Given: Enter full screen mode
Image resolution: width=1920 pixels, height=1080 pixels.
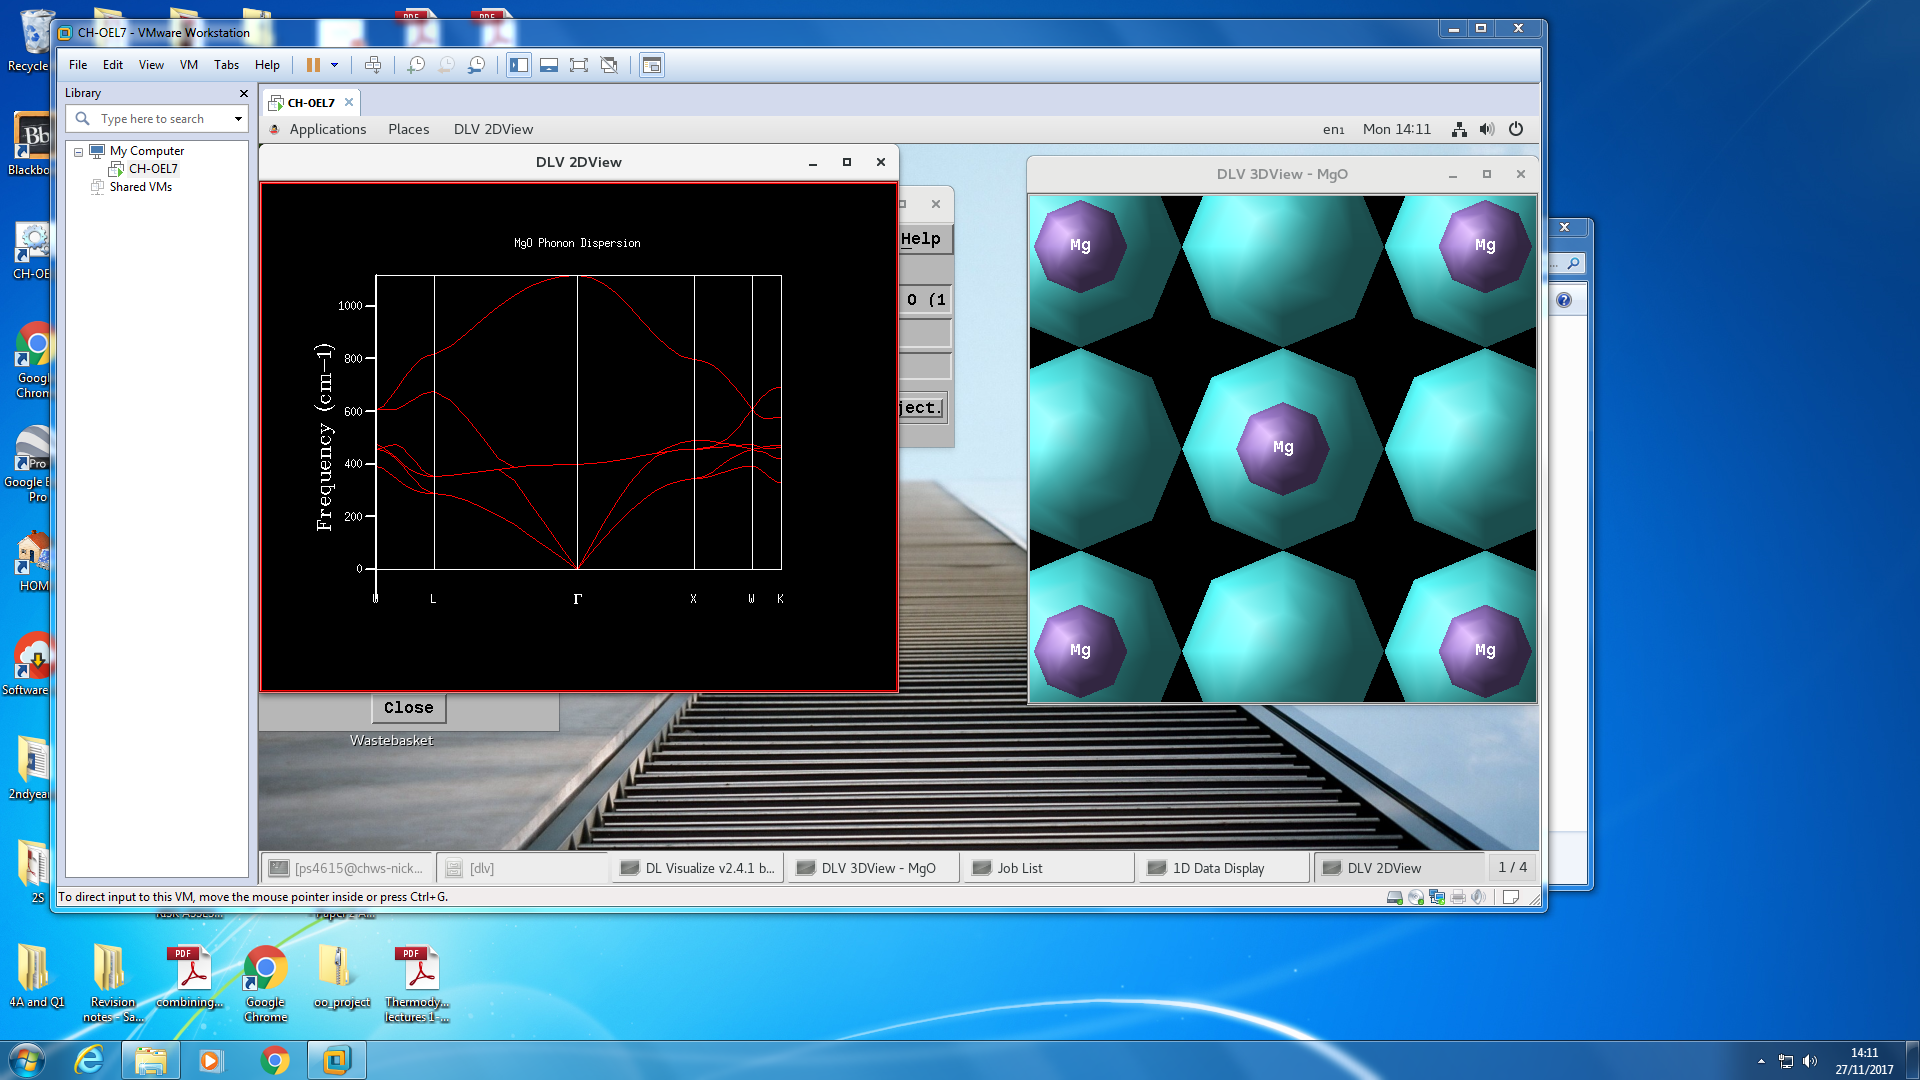Looking at the screenshot, I should (579, 65).
